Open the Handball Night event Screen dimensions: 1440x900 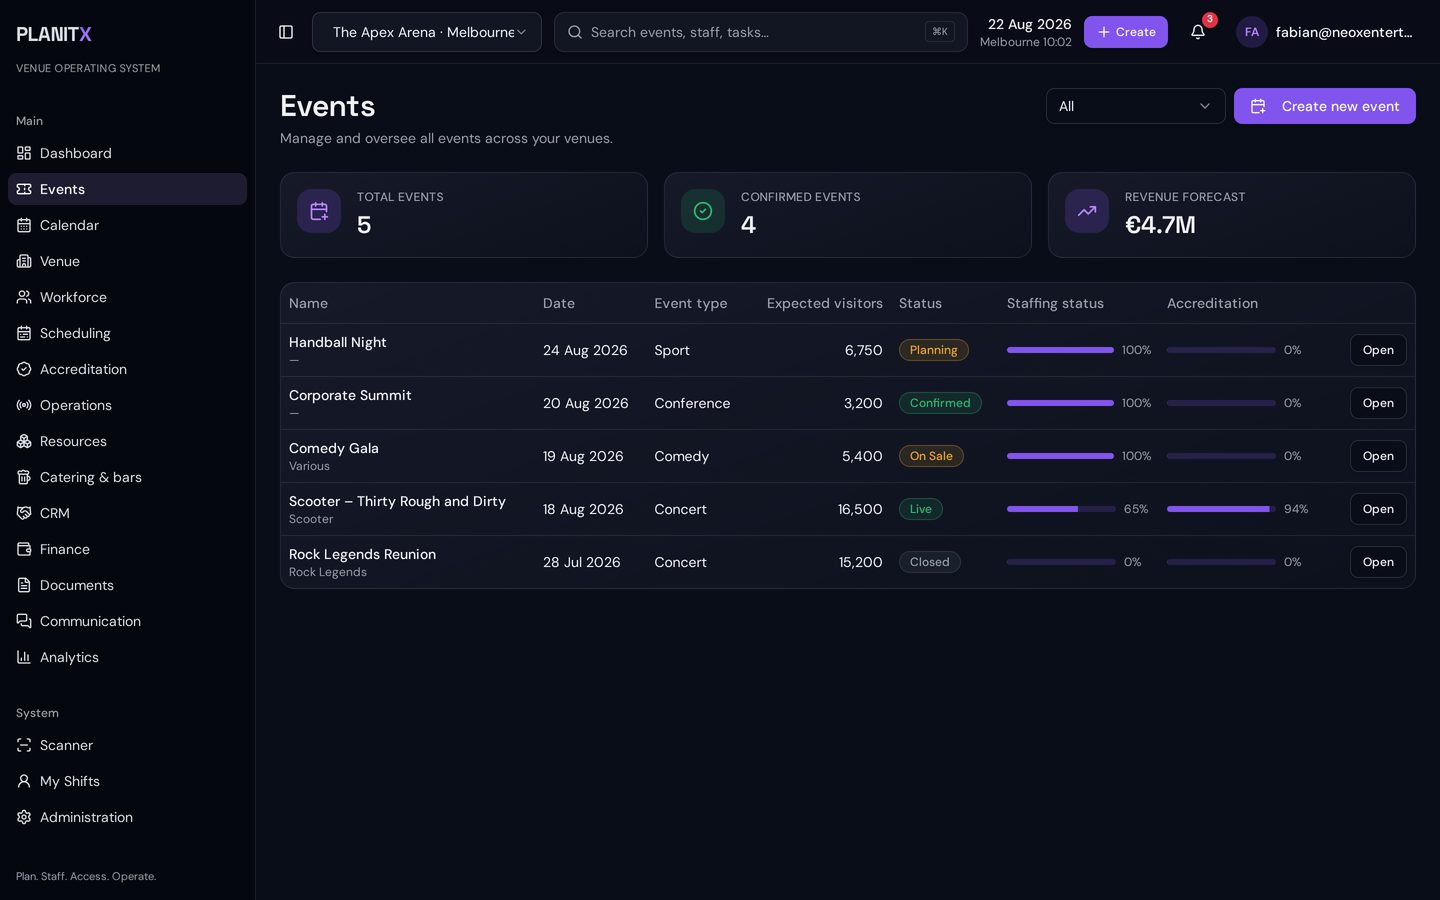(x=1378, y=350)
